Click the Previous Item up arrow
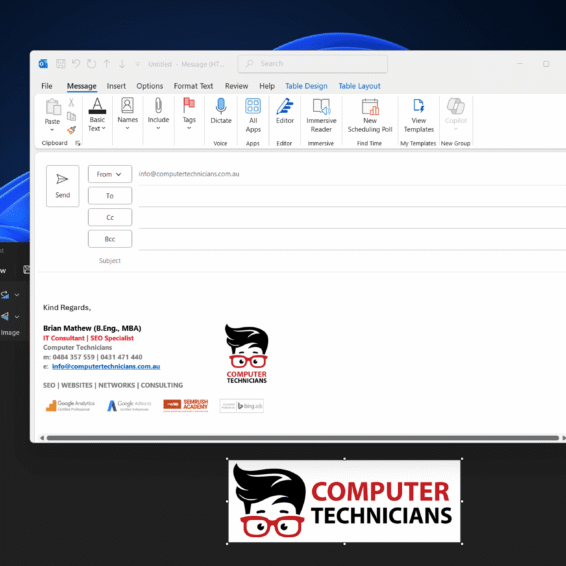The height and width of the screenshot is (566, 566). click(x=107, y=64)
